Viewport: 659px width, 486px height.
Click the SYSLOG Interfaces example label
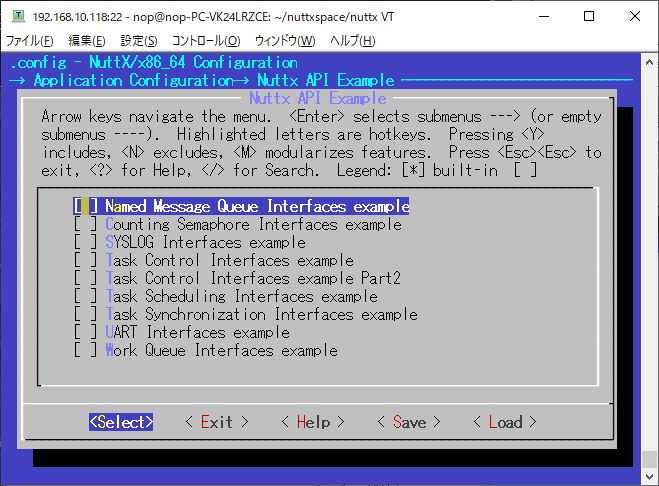tap(206, 242)
